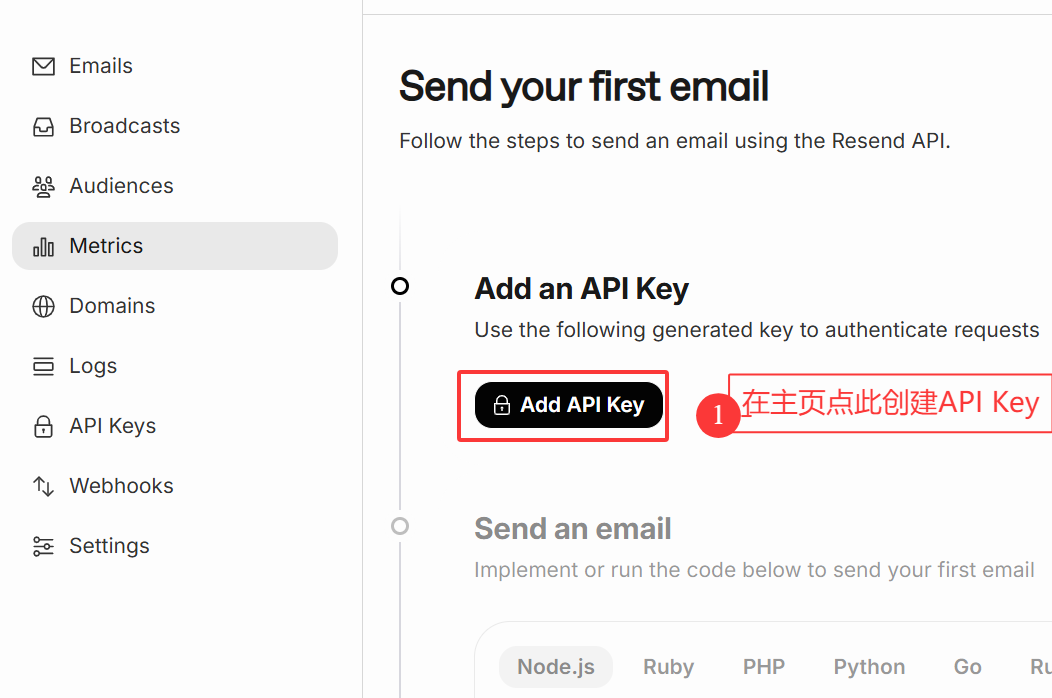Switch to the Ruby code tab
The image size is (1052, 698).
click(668, 667)
